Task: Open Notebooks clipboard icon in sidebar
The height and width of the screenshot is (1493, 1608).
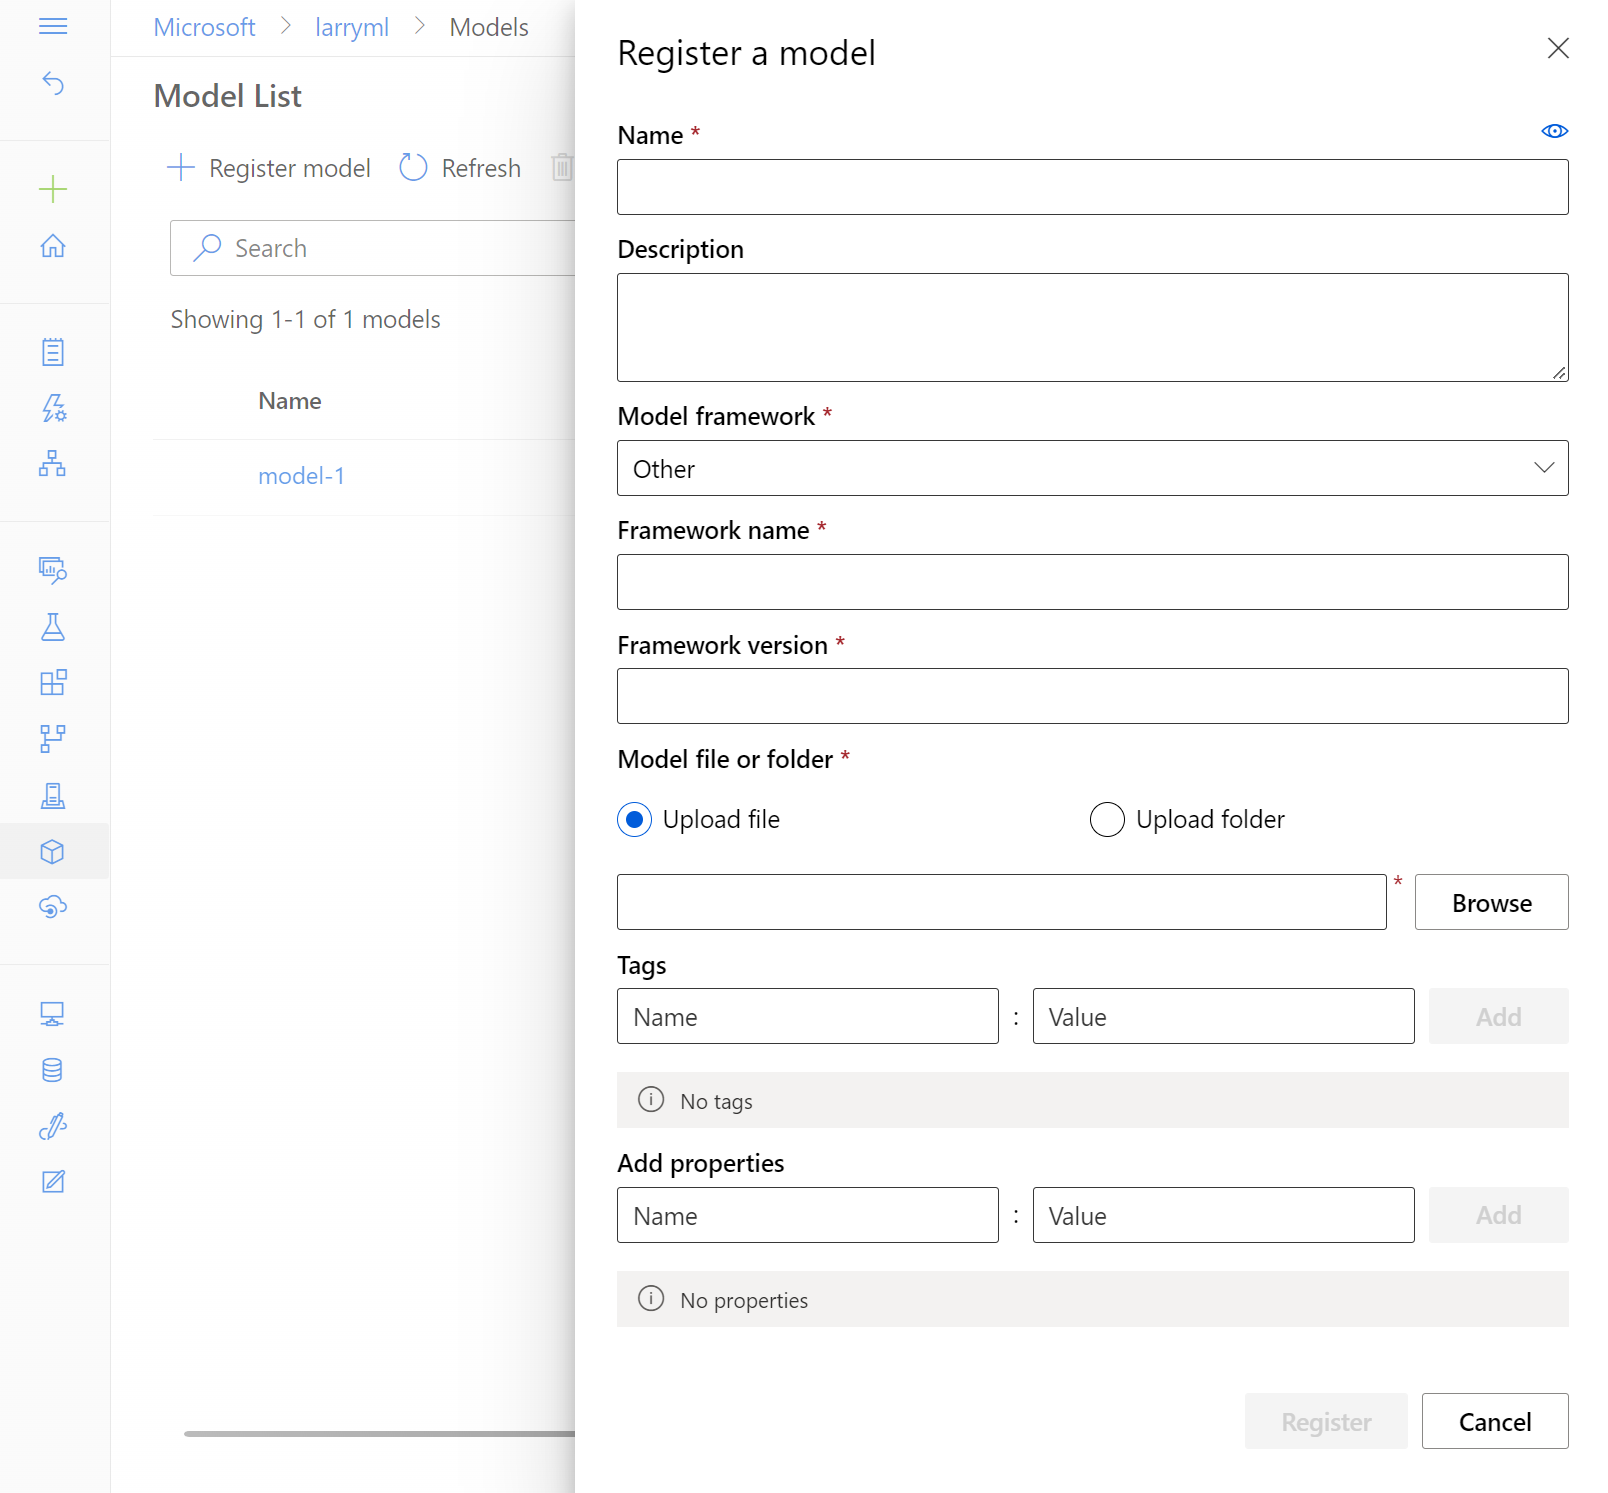Action: (53, 352)
